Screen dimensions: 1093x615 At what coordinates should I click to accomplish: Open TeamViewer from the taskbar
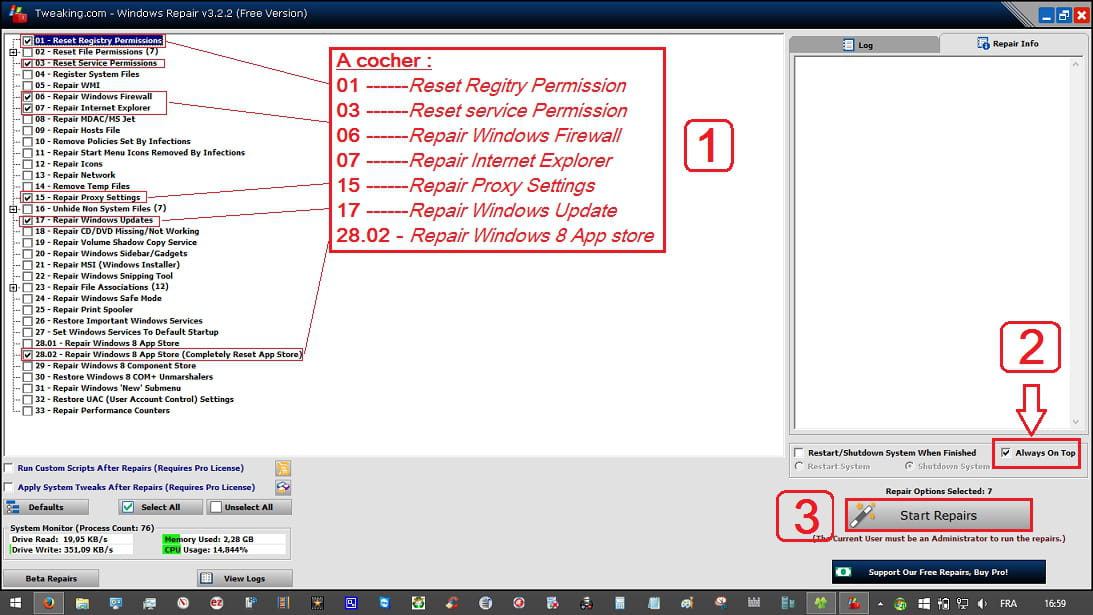point(384,603)
